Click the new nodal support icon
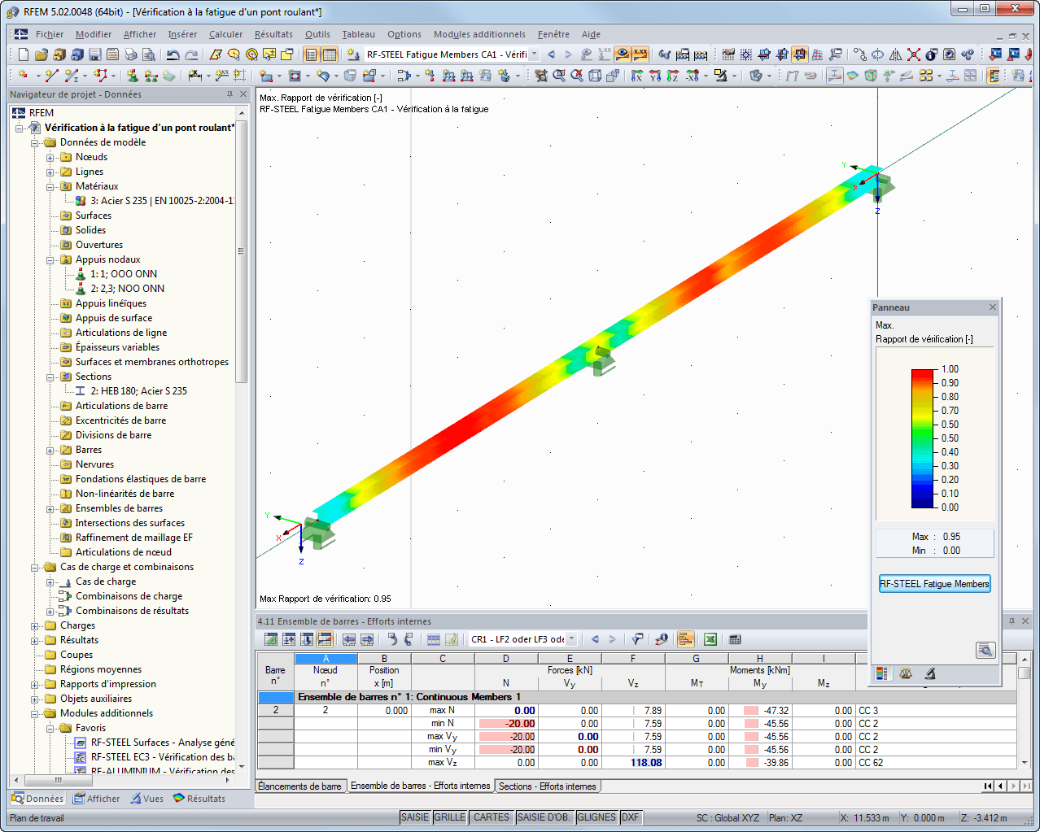The width and height of the screenshot is (1040, 832). click(x=133, y=76)
